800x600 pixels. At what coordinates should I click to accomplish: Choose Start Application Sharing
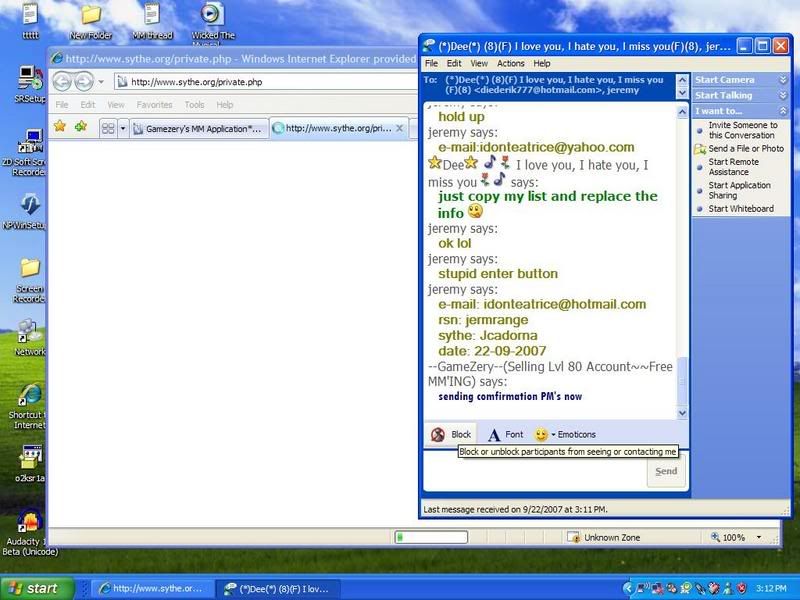click(739, 190)
